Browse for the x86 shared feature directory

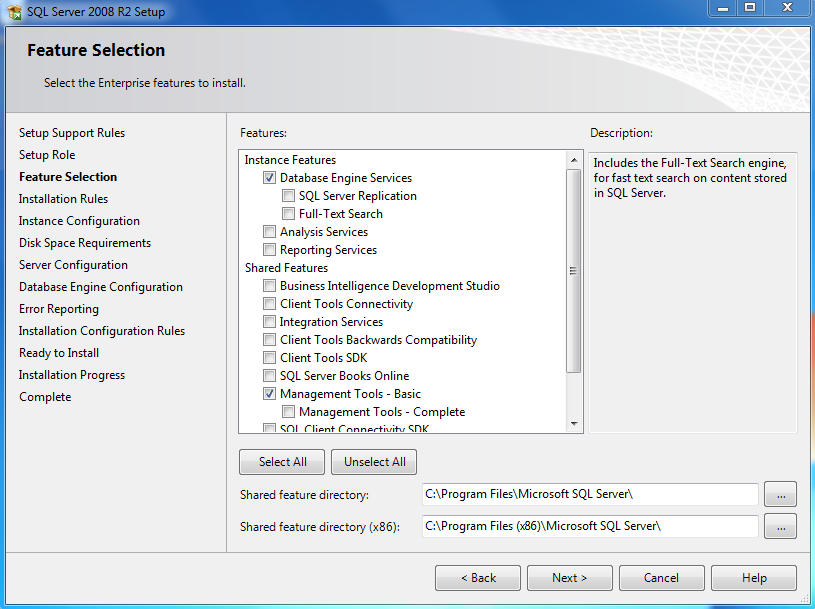(x=780, y=526)
